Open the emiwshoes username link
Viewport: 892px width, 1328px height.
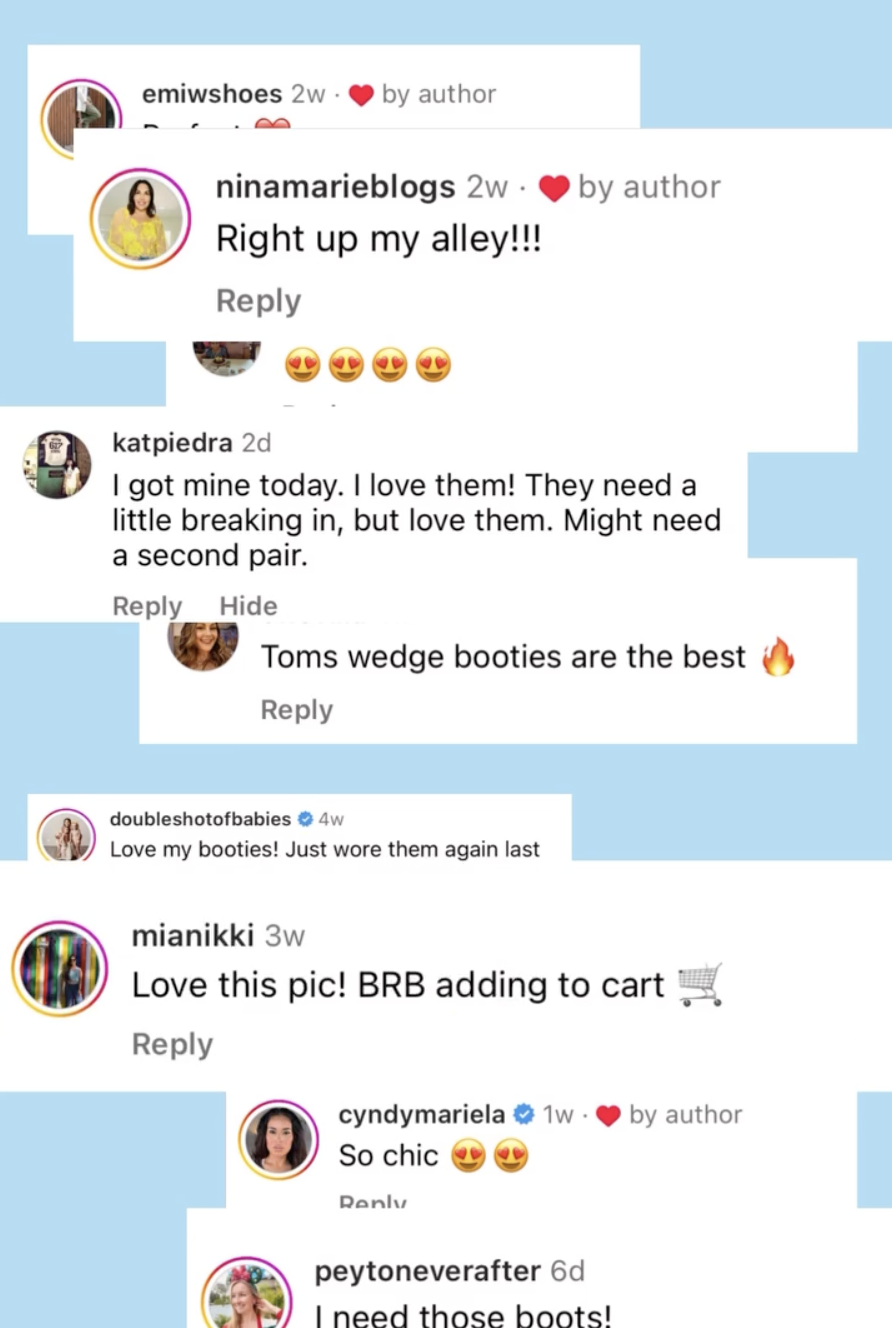212,94
